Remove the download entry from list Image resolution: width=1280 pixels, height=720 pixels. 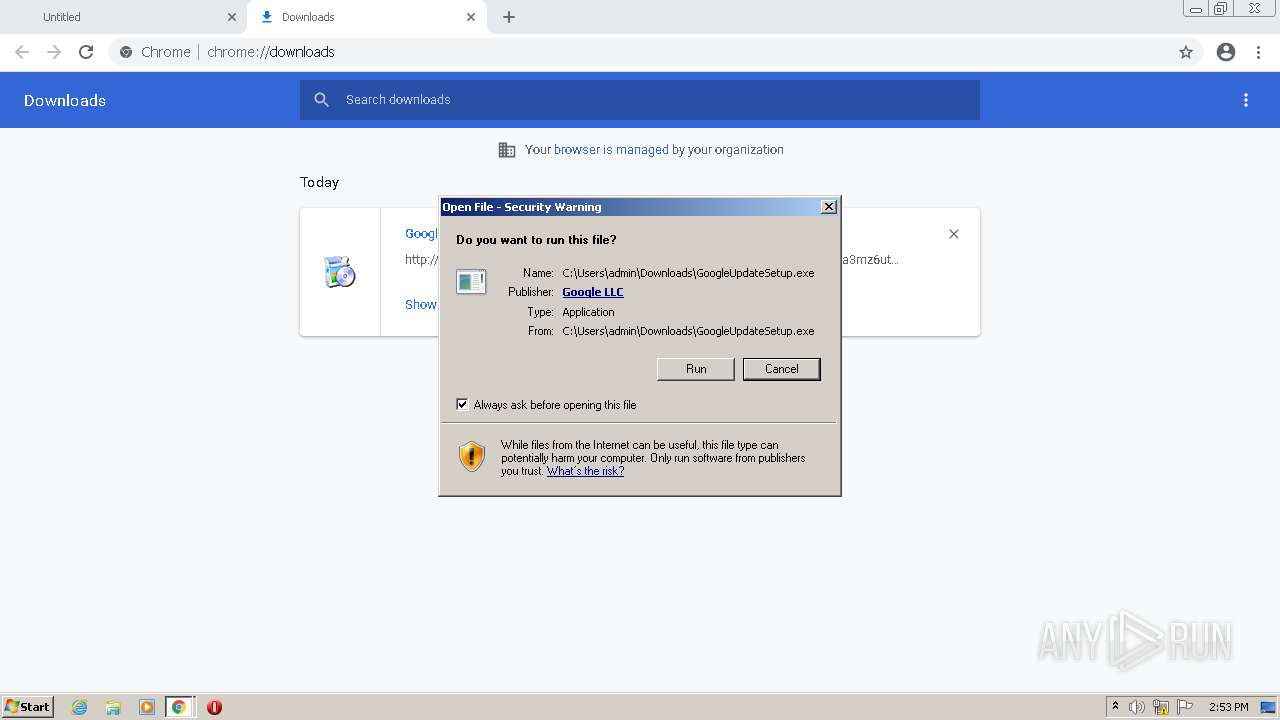[954, 234]
